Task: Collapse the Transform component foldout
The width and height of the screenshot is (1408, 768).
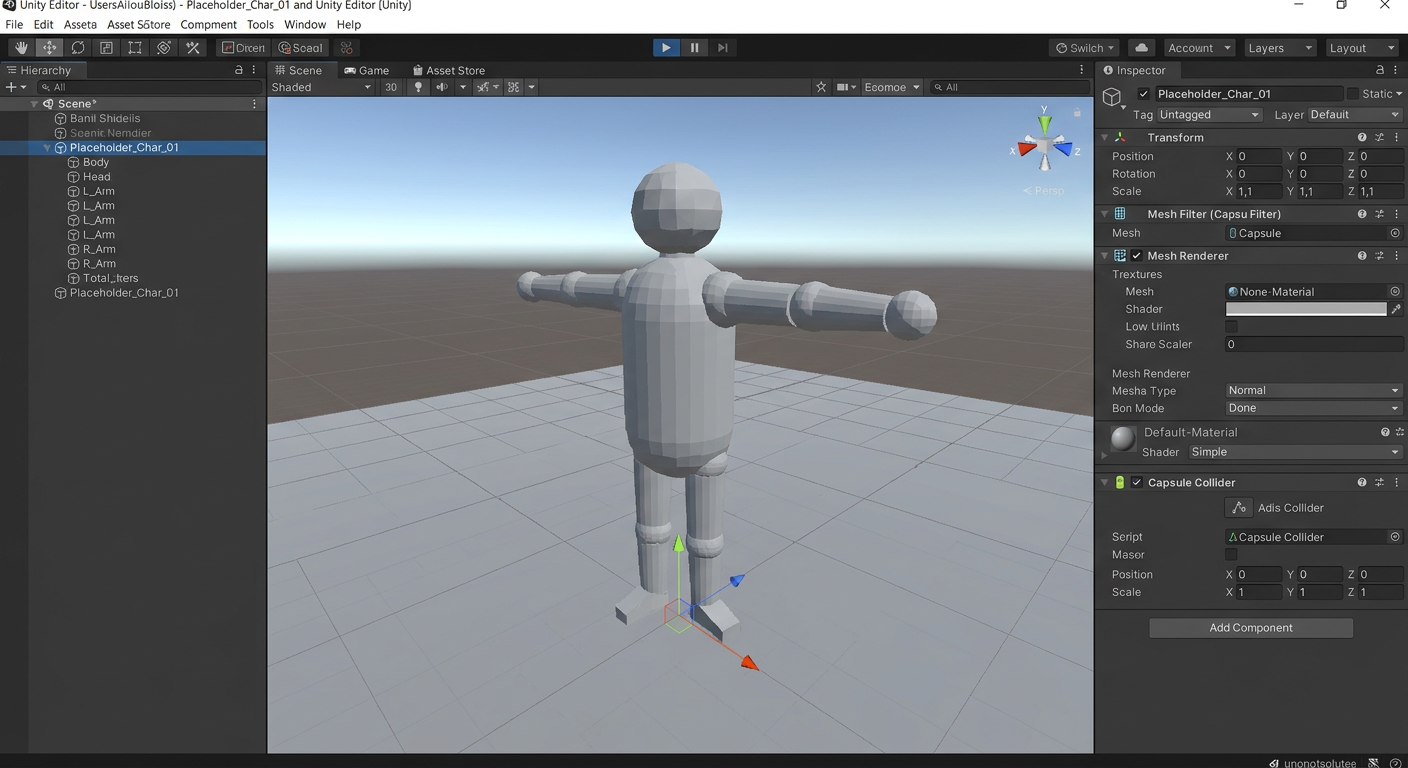Action: tap(1105, 137)
